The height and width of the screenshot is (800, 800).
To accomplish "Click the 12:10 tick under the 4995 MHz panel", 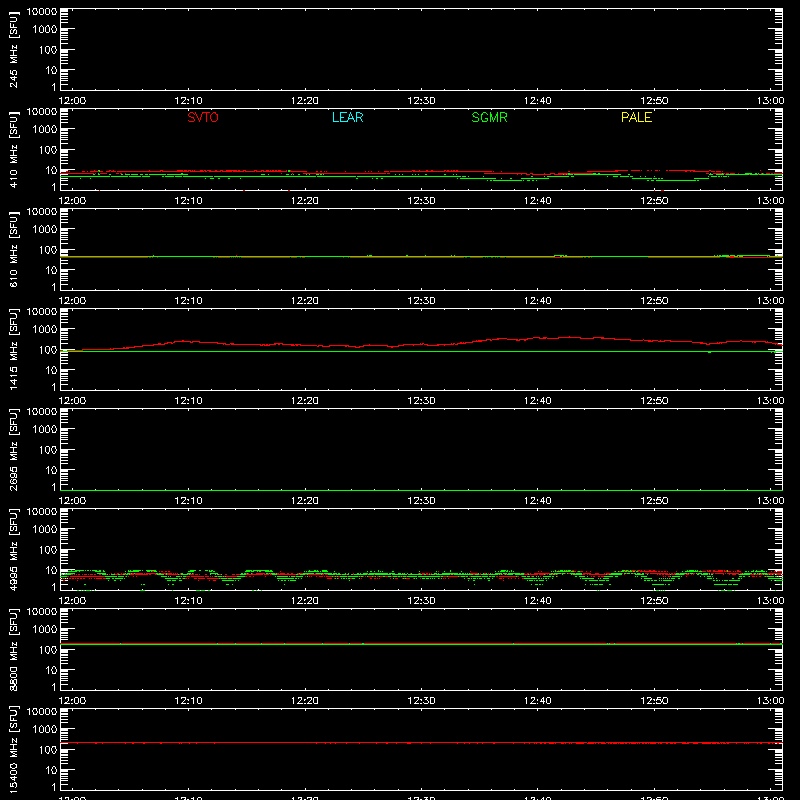I will click(188, 601).
